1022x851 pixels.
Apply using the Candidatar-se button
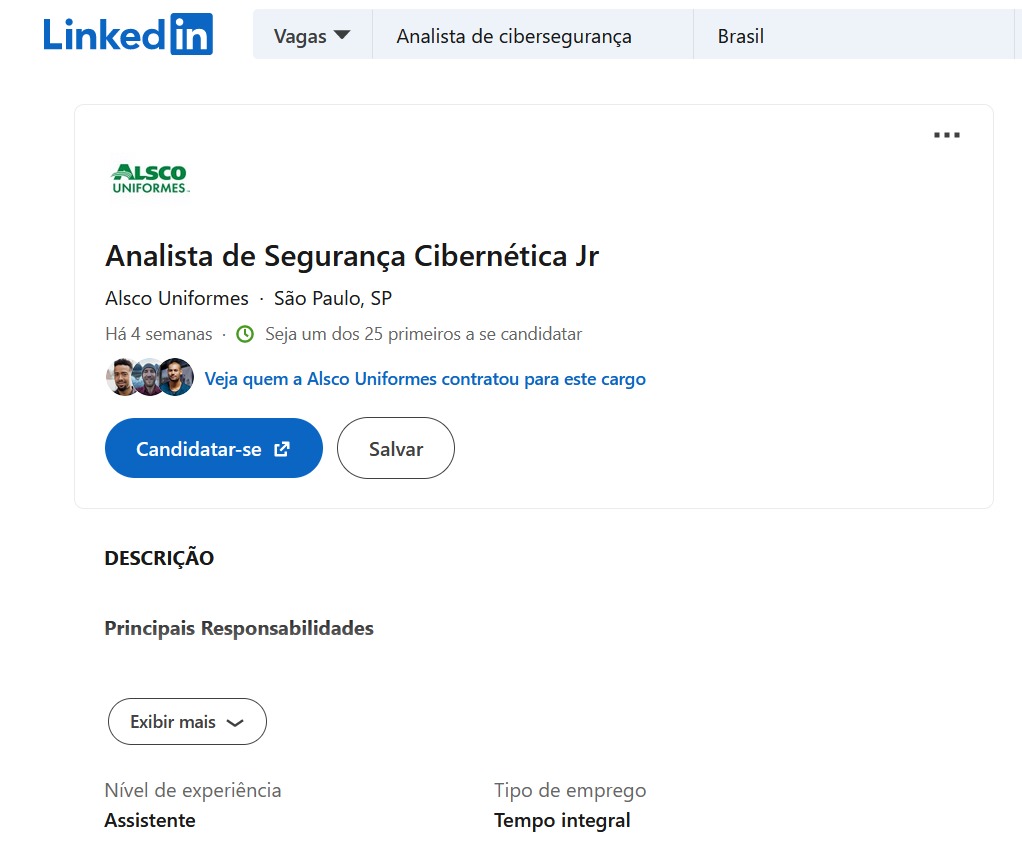pos(214,448)
